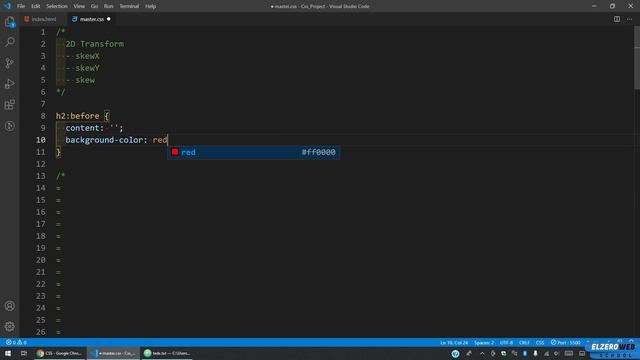Screen dimensions: 640x360
Task: Switch to the txt file taskbar window
Action: (x=167, y=353)
